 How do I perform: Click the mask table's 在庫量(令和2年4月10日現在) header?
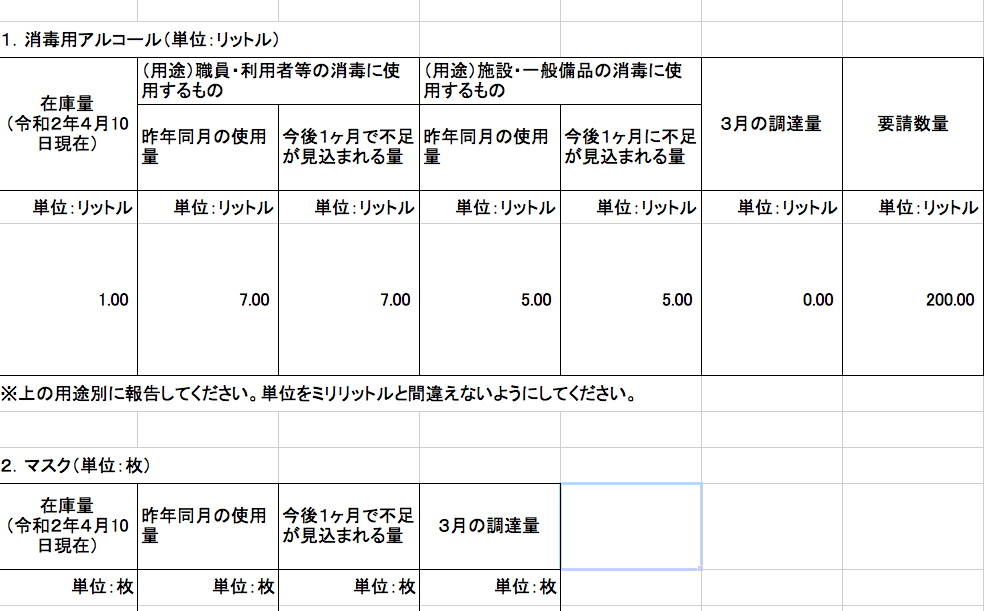click(x=68, y=526)
